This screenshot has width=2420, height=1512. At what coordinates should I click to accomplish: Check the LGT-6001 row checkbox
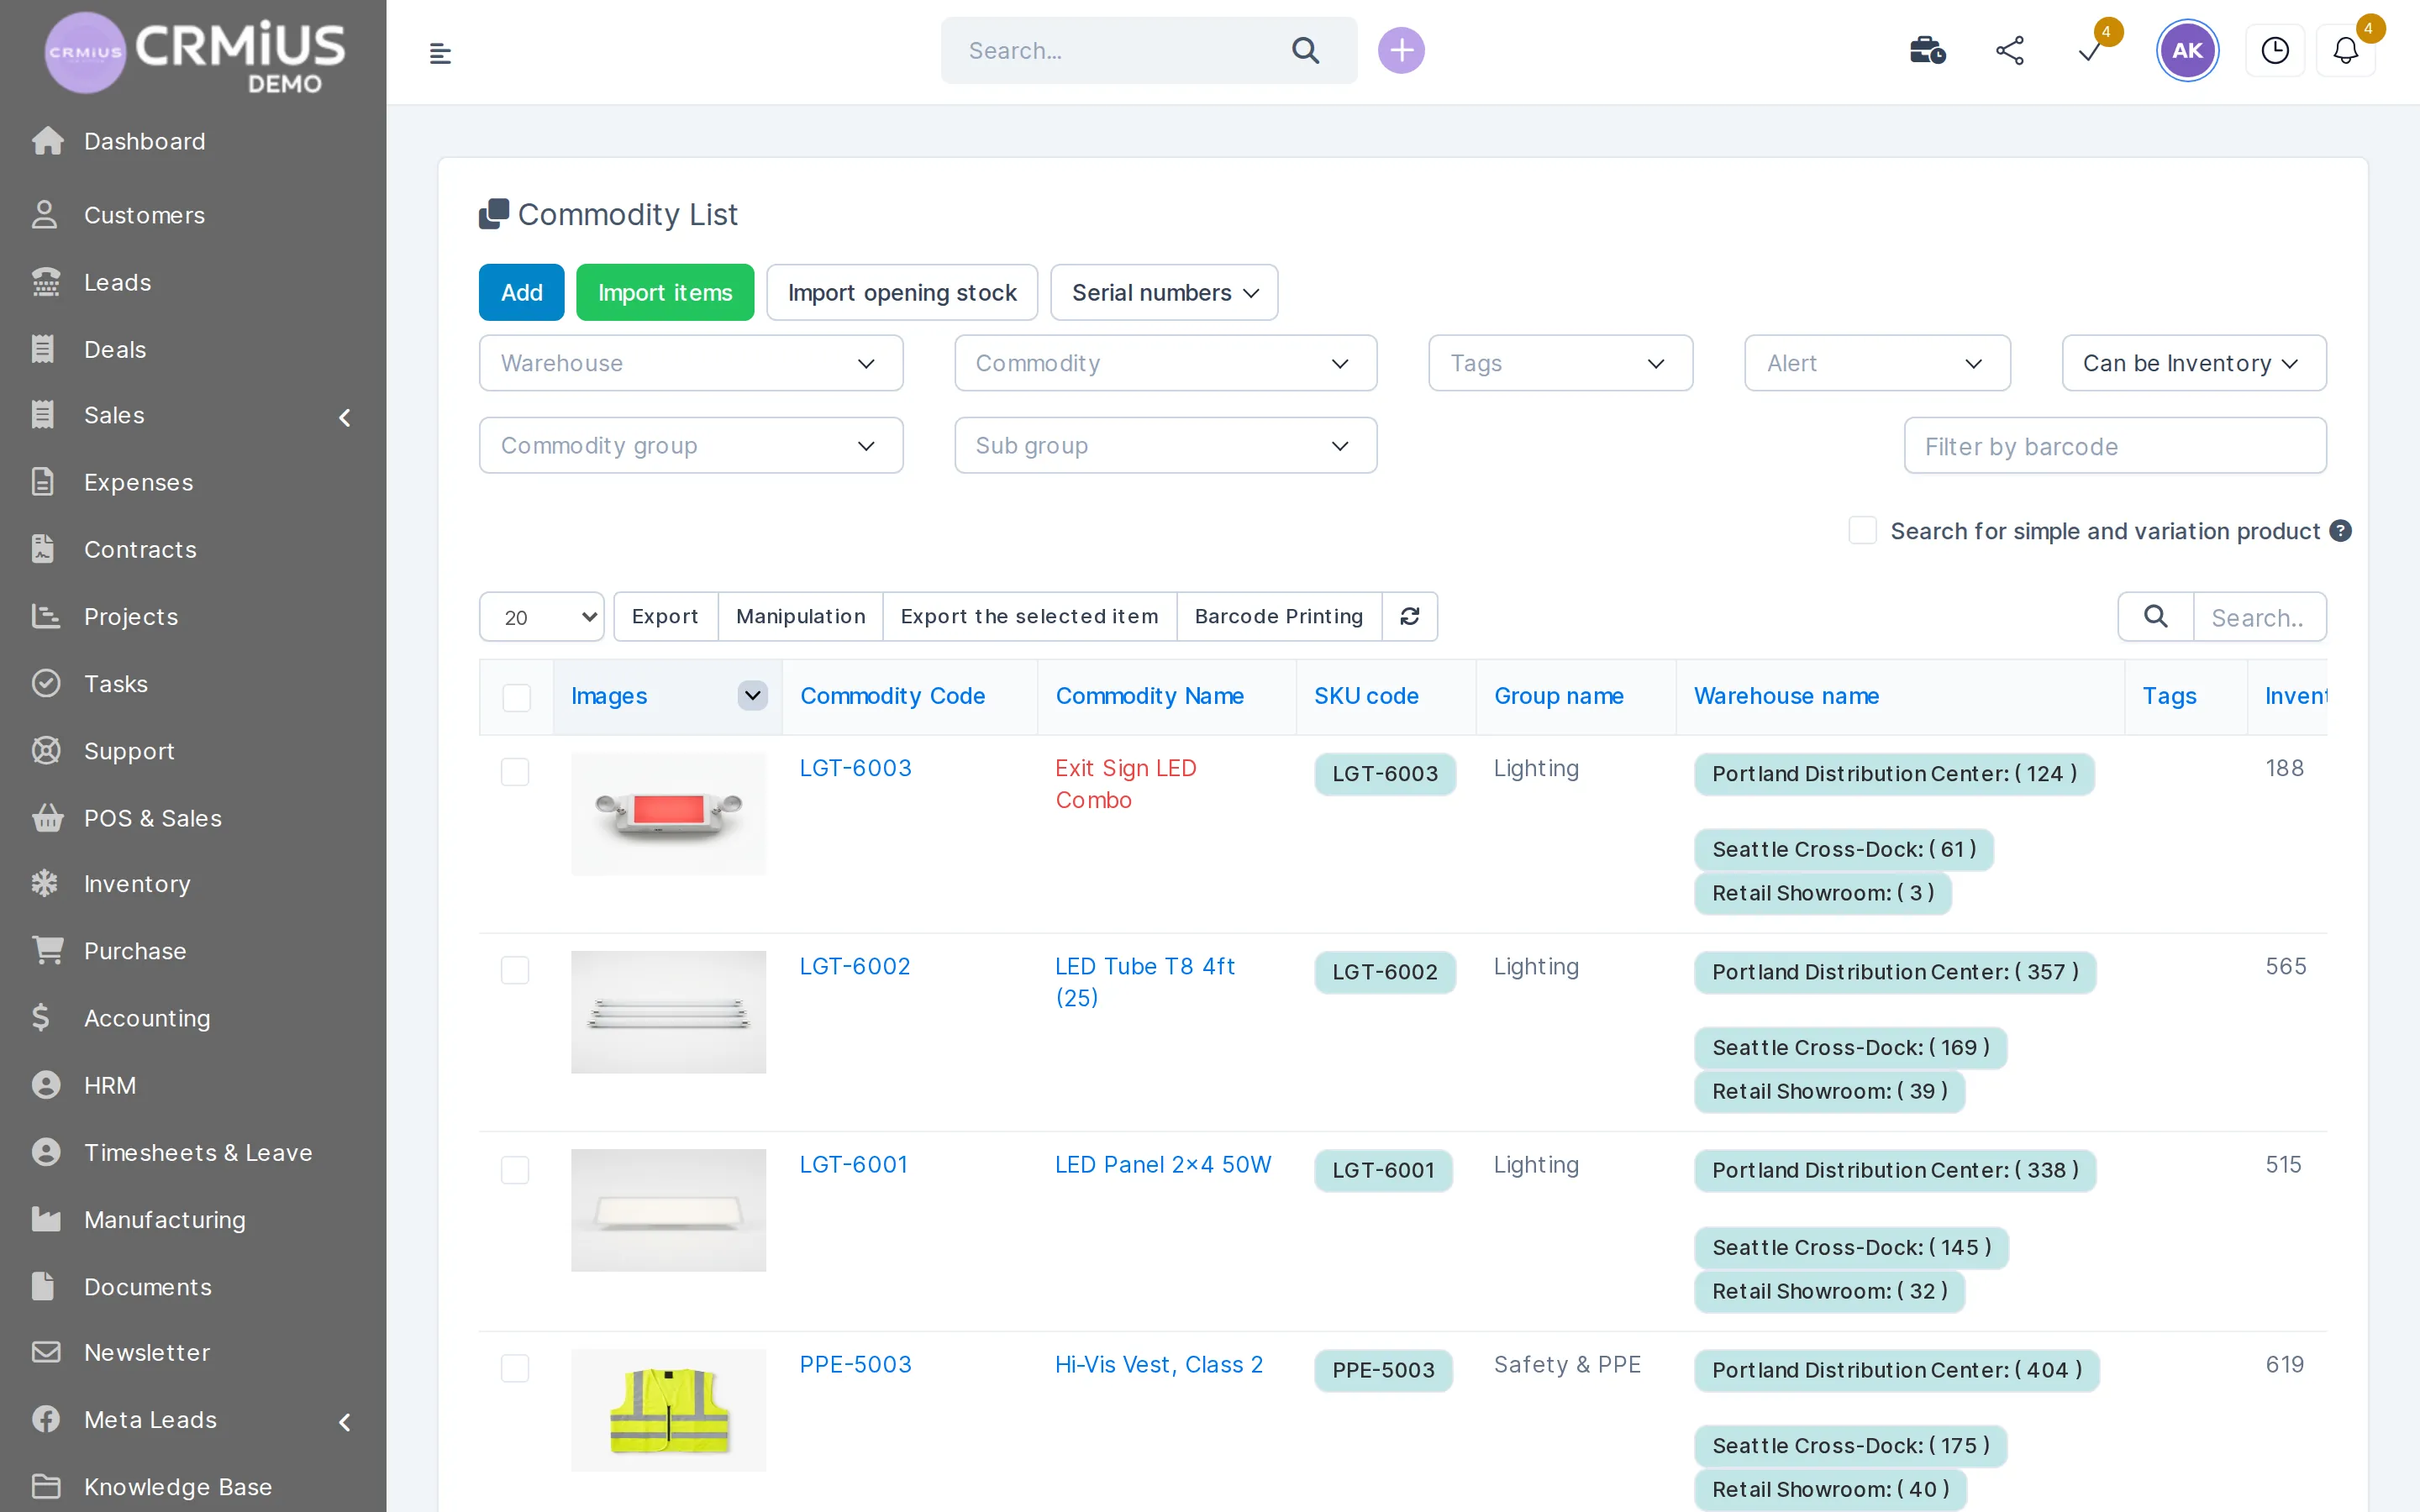(515, 1169)
